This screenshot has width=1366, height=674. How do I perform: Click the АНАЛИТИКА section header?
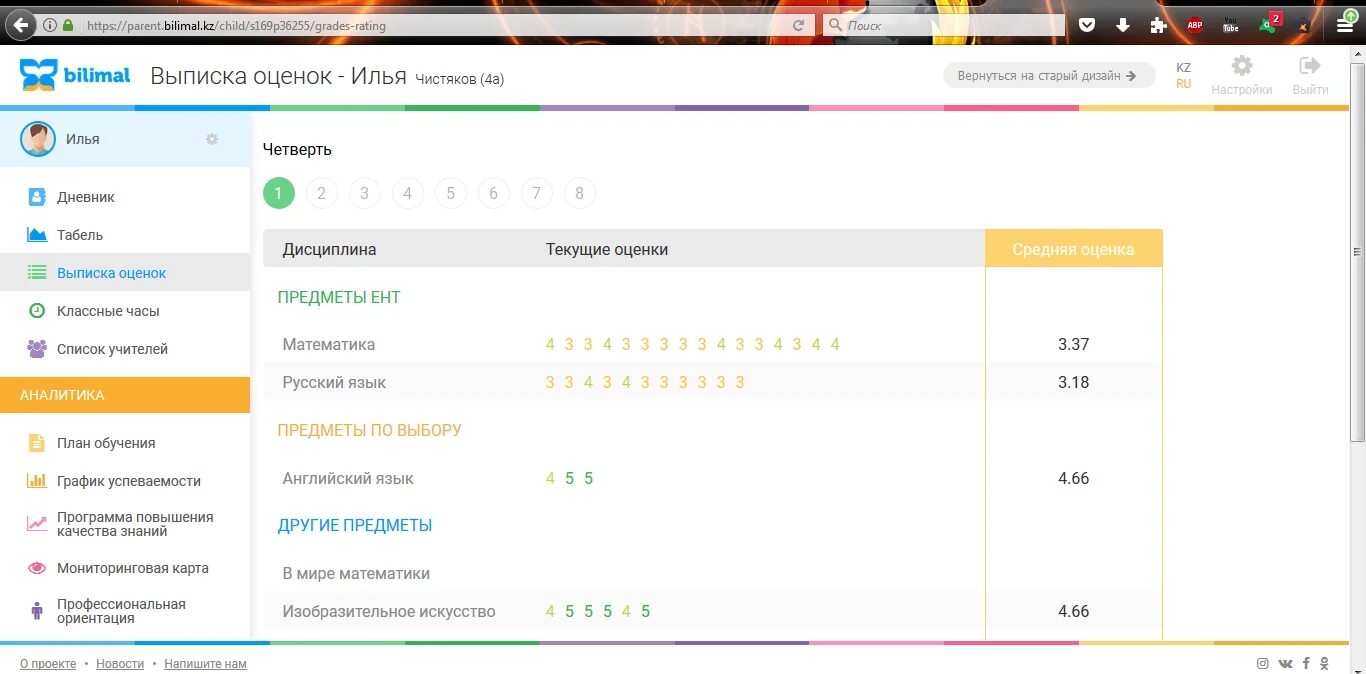[x=125, y=395]
